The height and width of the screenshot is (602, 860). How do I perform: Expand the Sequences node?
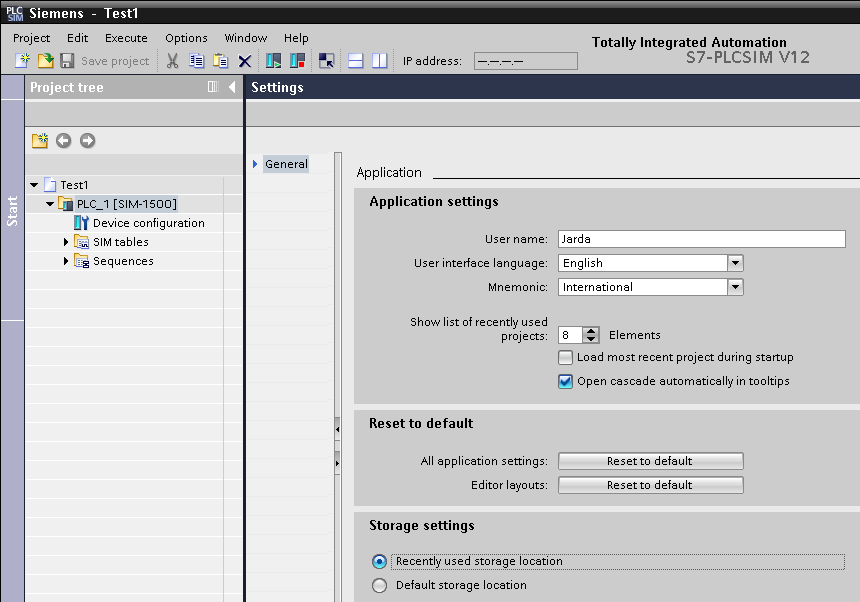coord(66,261)
